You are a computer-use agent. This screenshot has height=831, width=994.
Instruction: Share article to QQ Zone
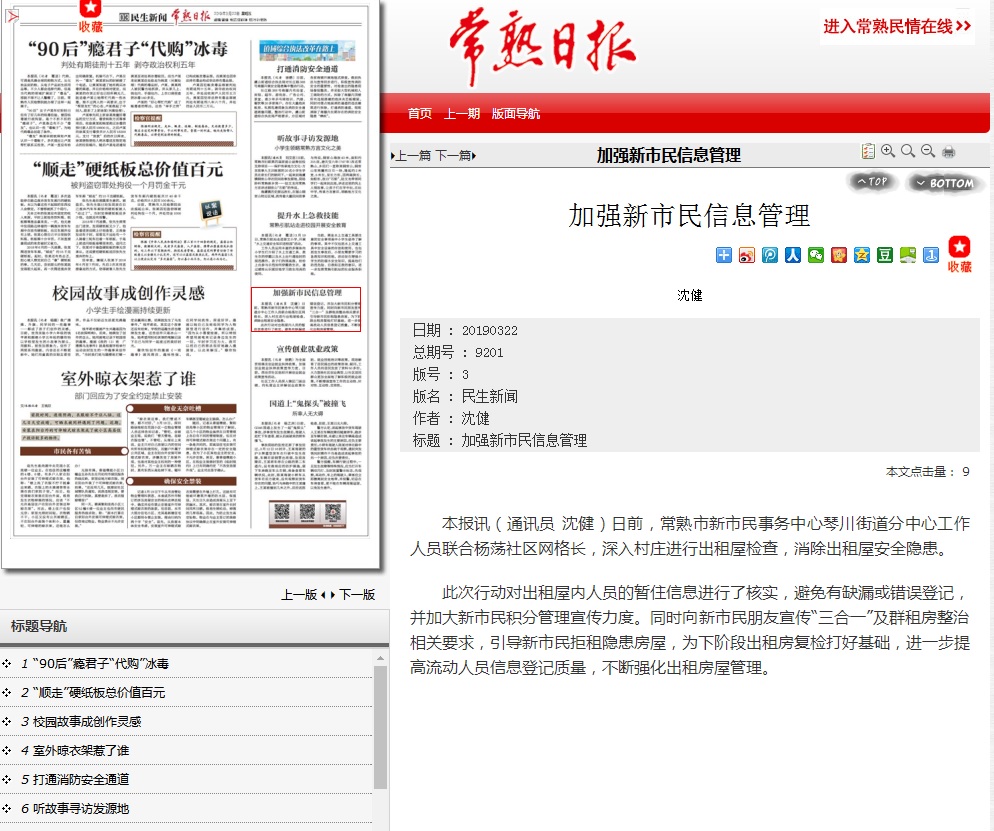click(x=862, y=255)
